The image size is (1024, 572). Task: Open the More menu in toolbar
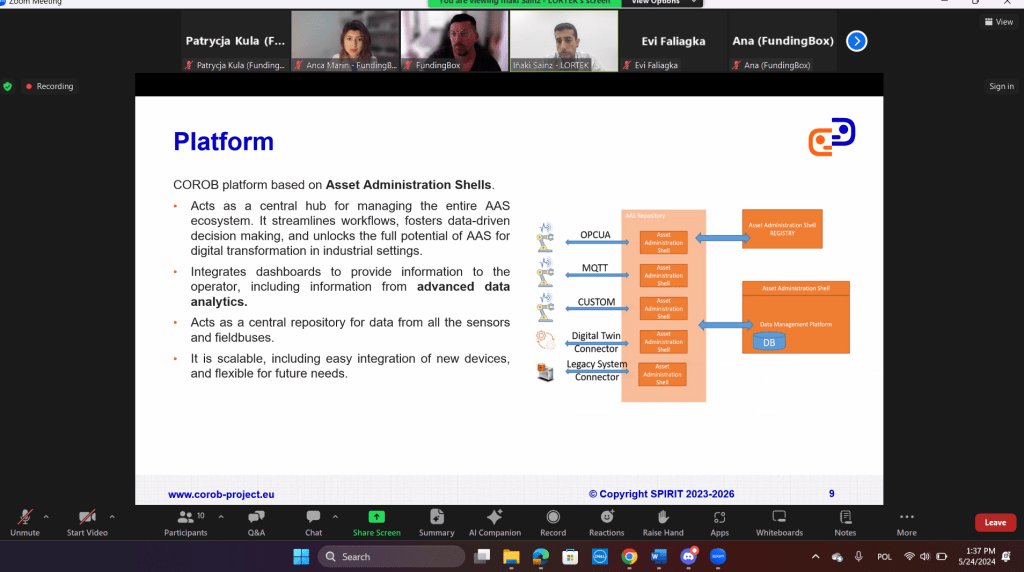point(906,518)
